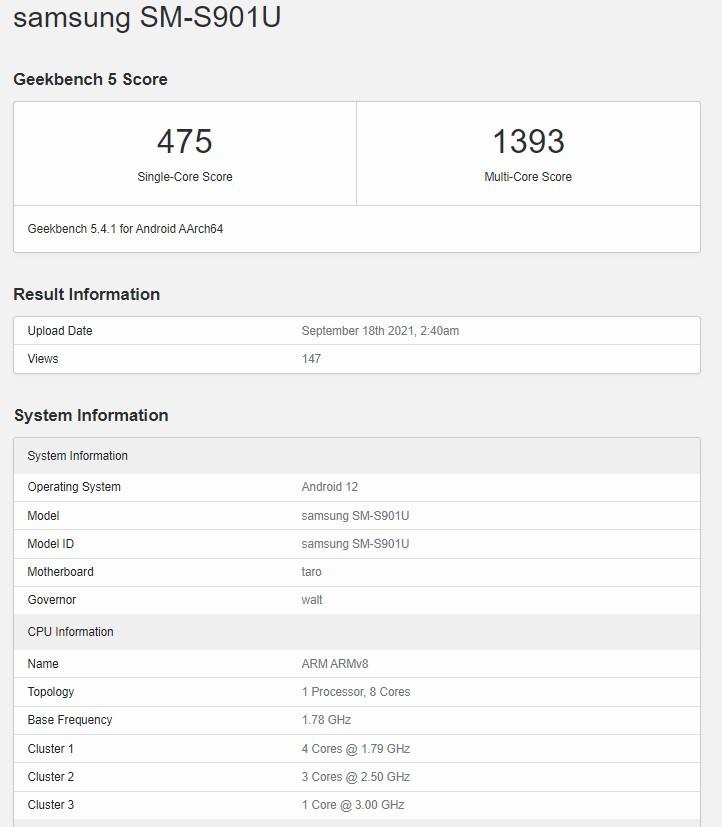This screenshot has width=722, height=827.
Task: Click the Model ID value samsung SM-S901U
Action: (x=355, y=544)
